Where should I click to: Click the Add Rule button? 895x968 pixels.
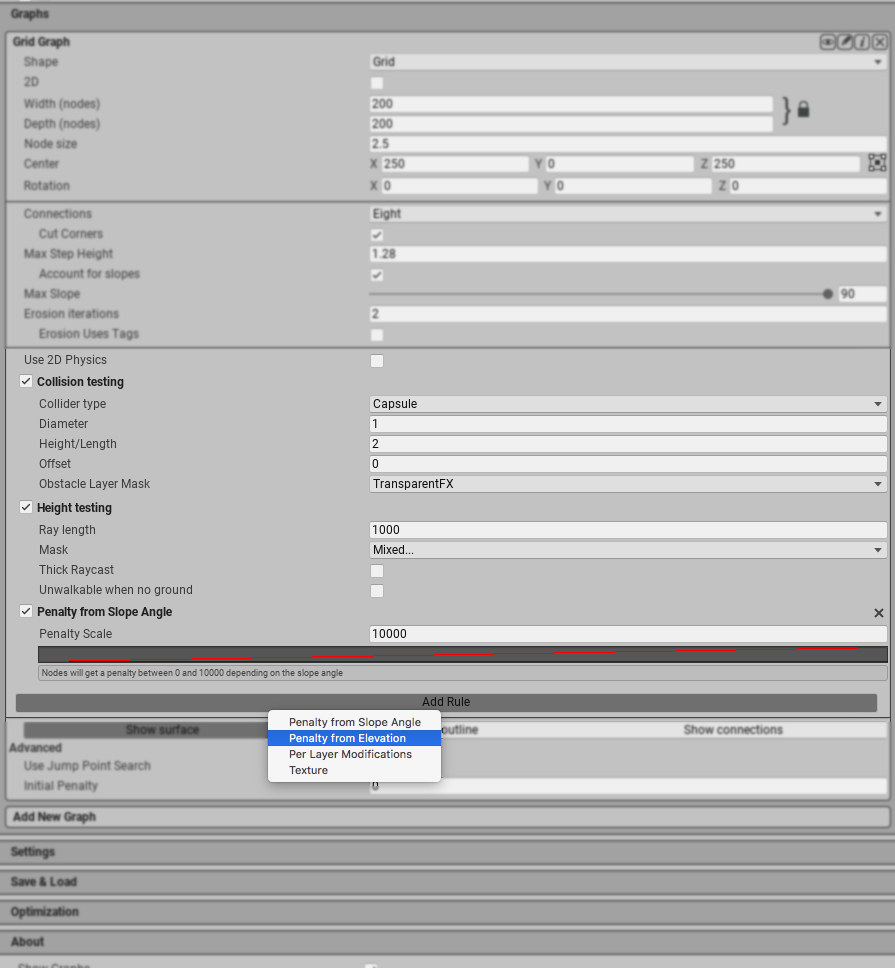446,702
